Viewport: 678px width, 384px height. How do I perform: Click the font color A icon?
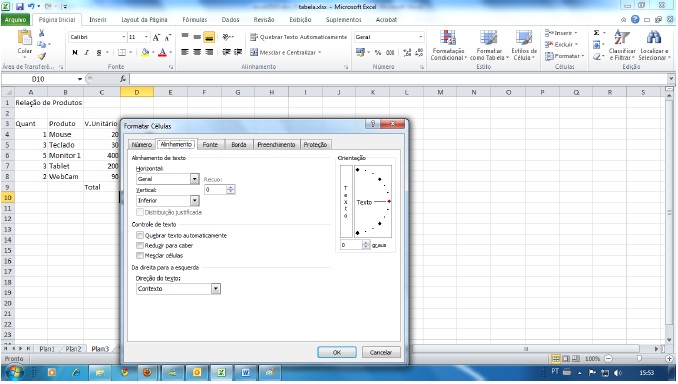point(163,52)
